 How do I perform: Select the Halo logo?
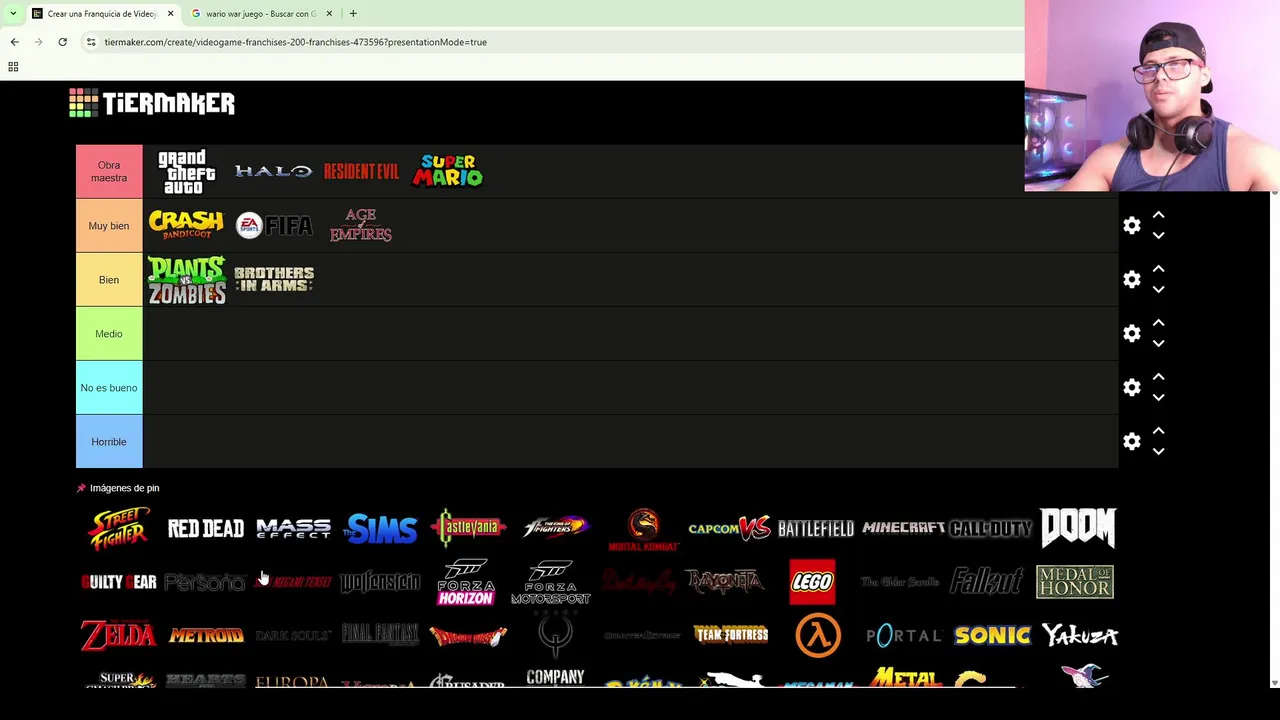point(274,171)
